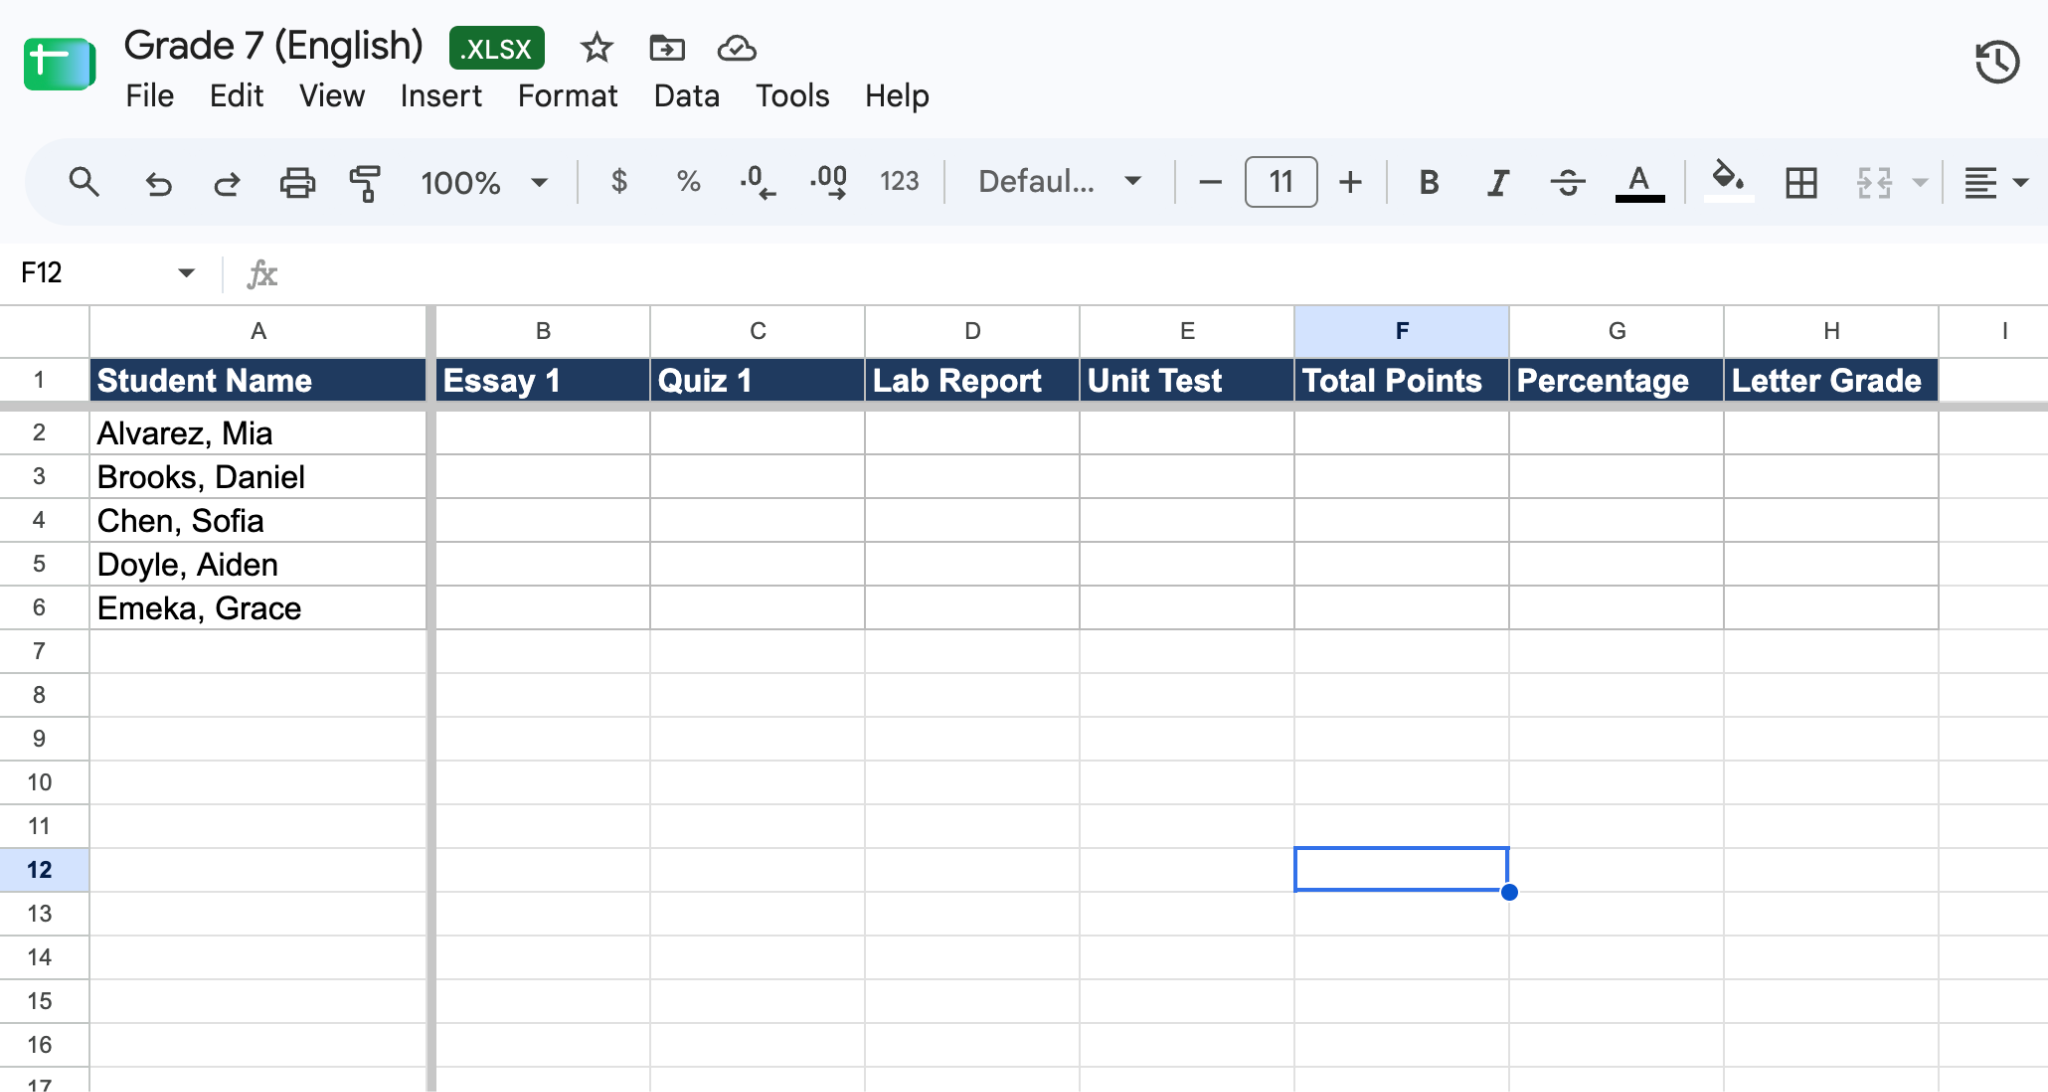Select the cell Chen, Sofia
The height and width of the screenshot is (1092, 2048).
click(x=258, y=521)
